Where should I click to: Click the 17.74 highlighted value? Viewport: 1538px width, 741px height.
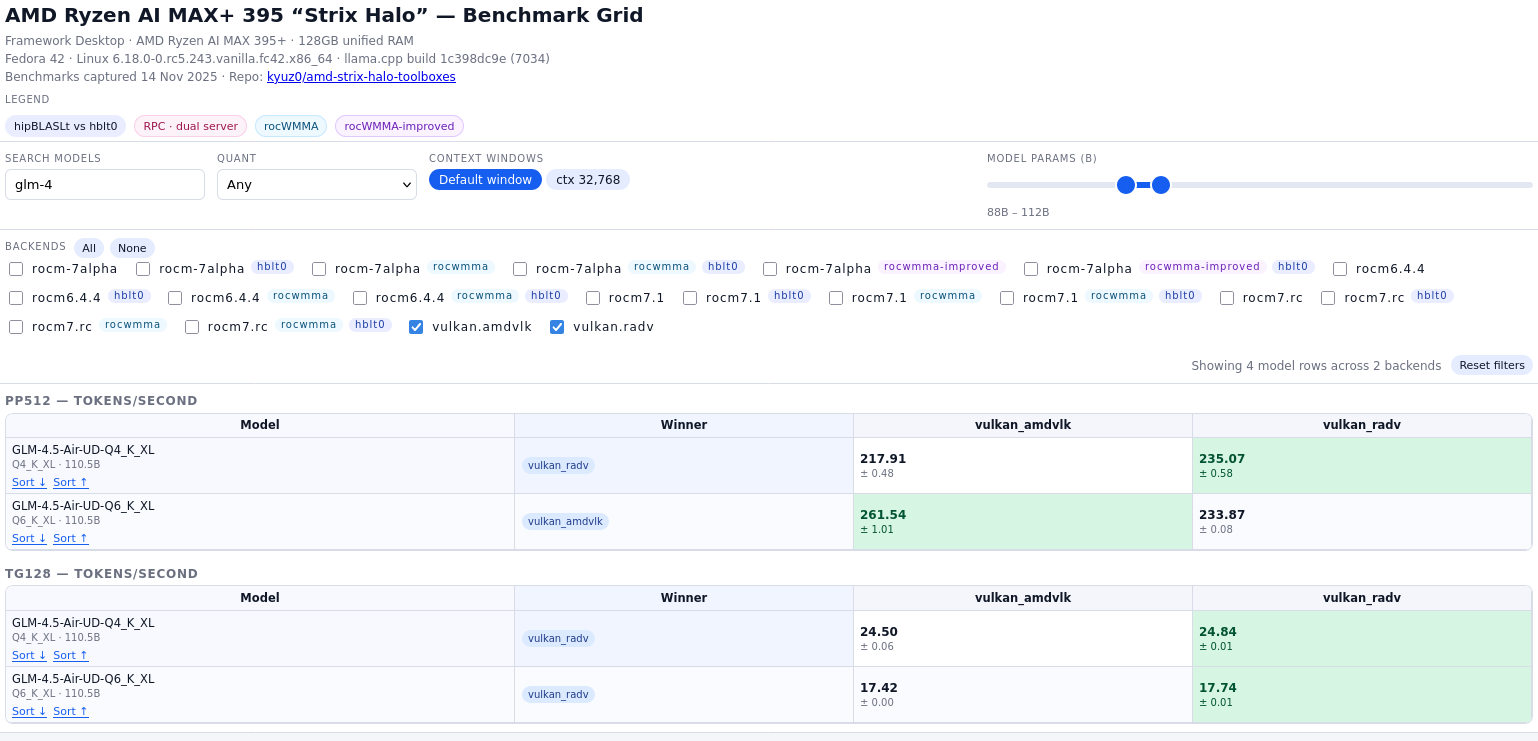point(1218,688)
